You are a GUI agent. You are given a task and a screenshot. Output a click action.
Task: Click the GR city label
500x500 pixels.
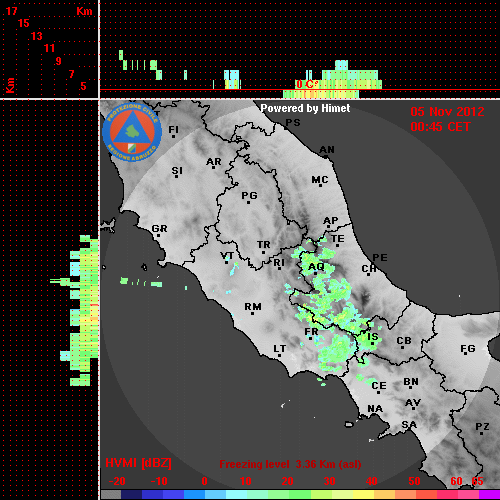click(x=159, y=229)
